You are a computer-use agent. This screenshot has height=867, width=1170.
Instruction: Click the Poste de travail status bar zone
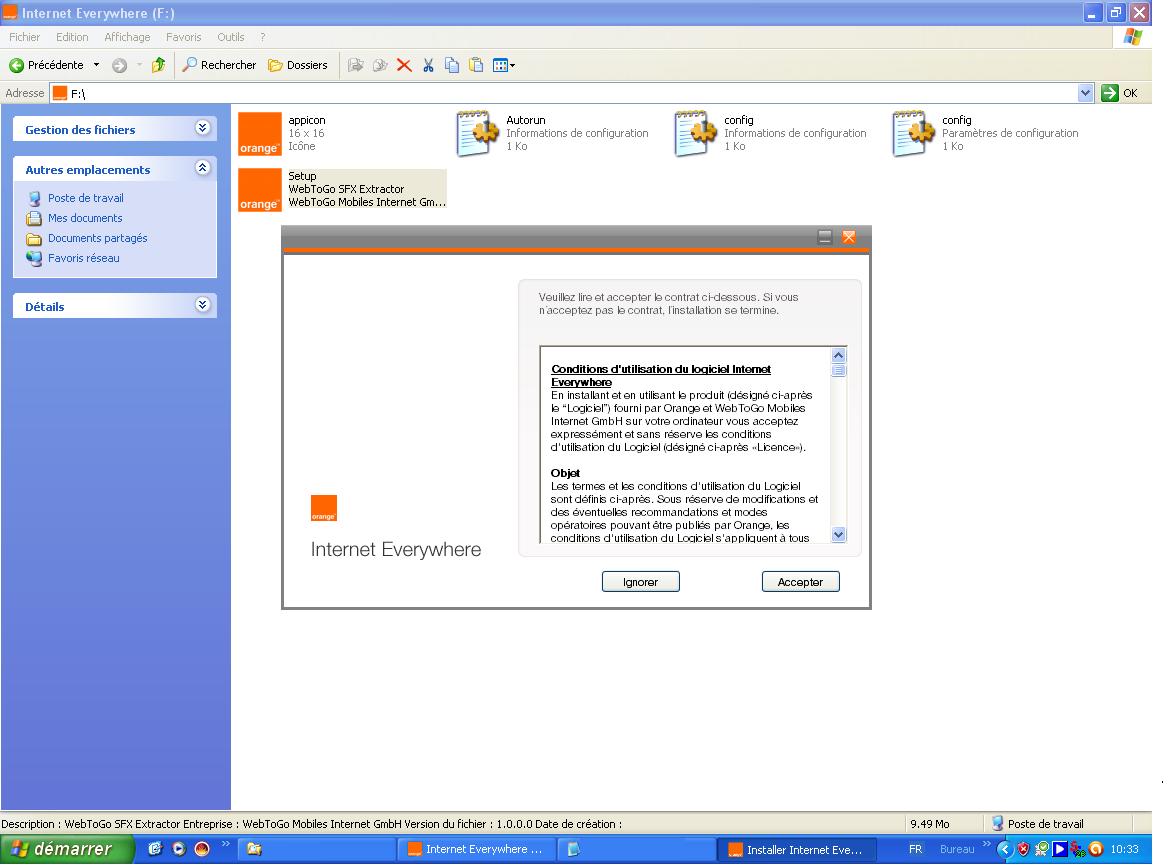tap(1058, 824)
